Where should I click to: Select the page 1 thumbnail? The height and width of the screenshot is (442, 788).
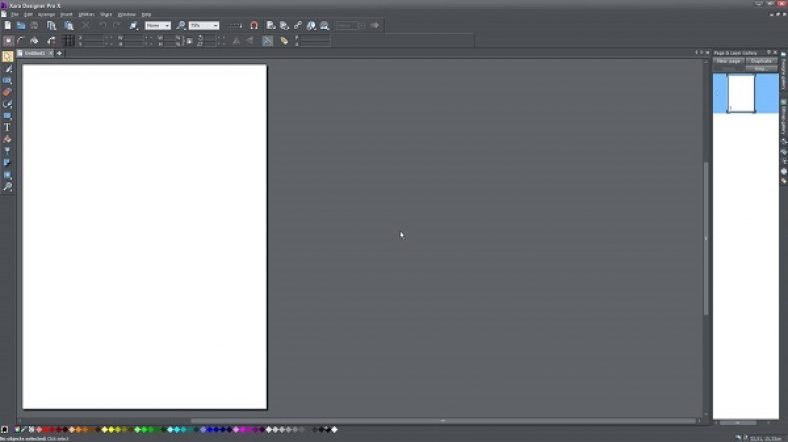point(741,93)
